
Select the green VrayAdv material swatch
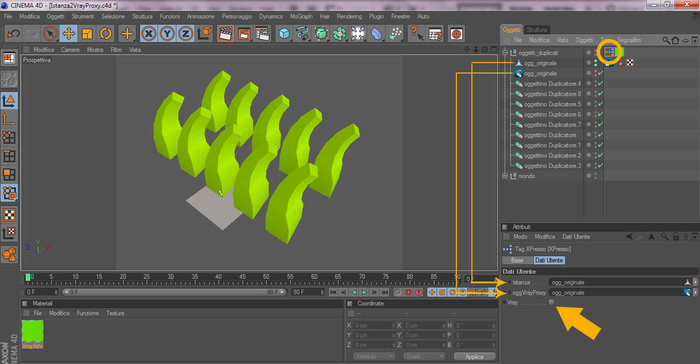click(33, 331)
